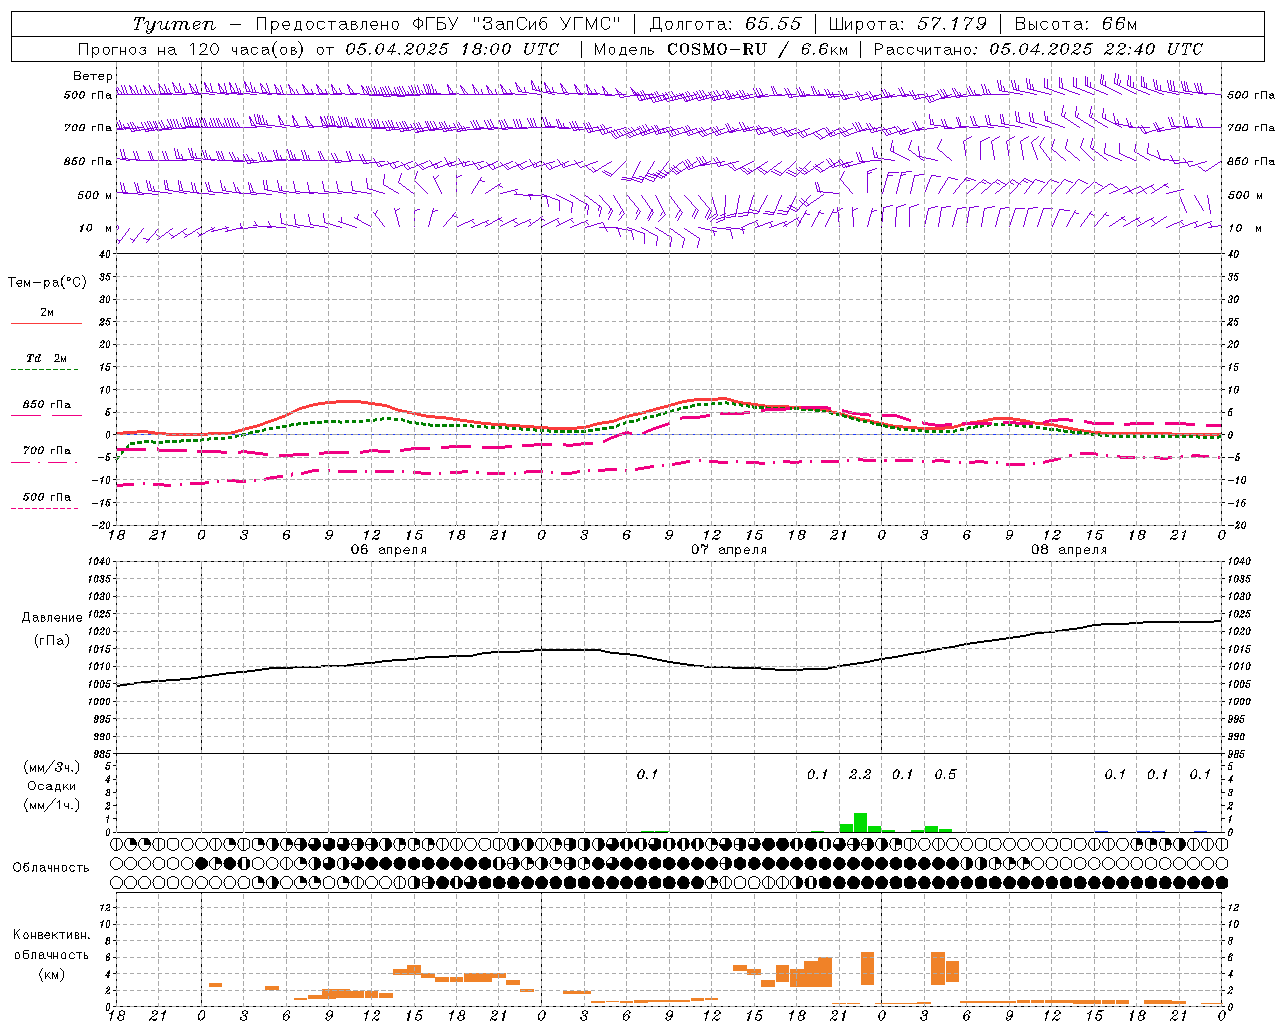Image resolution: width=1280 pixels, height=1024 pixels.
Task: Click the 'Тем-ра(°C)' temperature panel label
Action: (x=47, y=283)
